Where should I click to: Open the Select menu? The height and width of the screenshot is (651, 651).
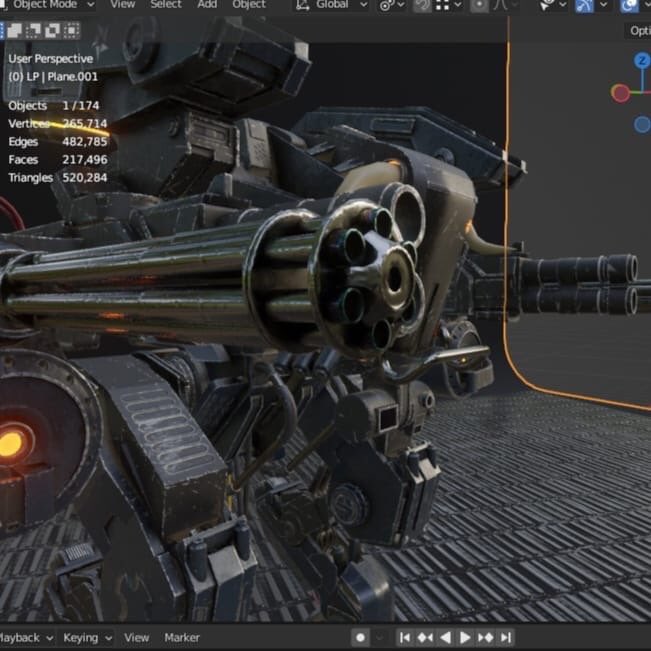[166, 5]
